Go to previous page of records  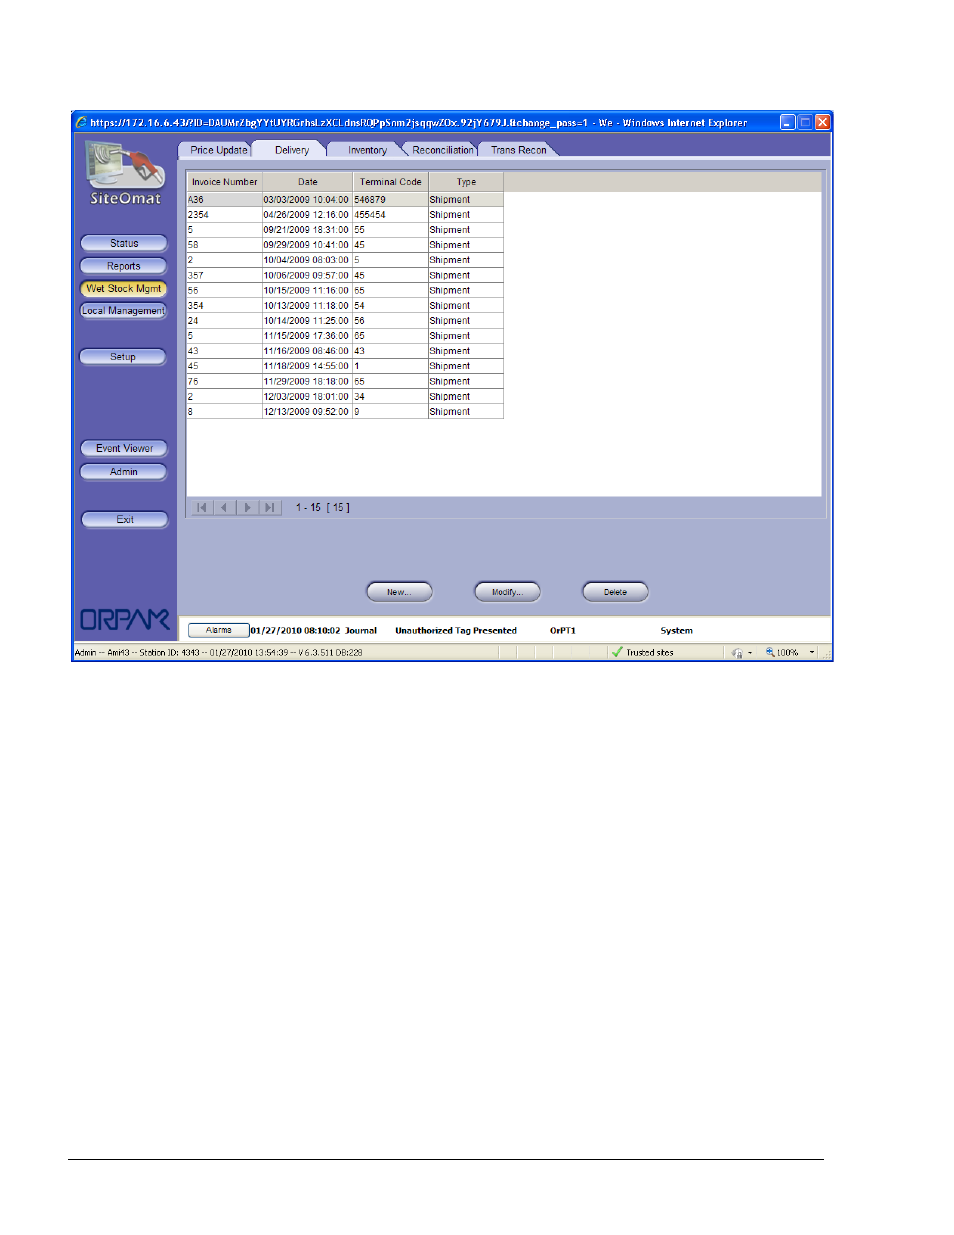[224, 508]
